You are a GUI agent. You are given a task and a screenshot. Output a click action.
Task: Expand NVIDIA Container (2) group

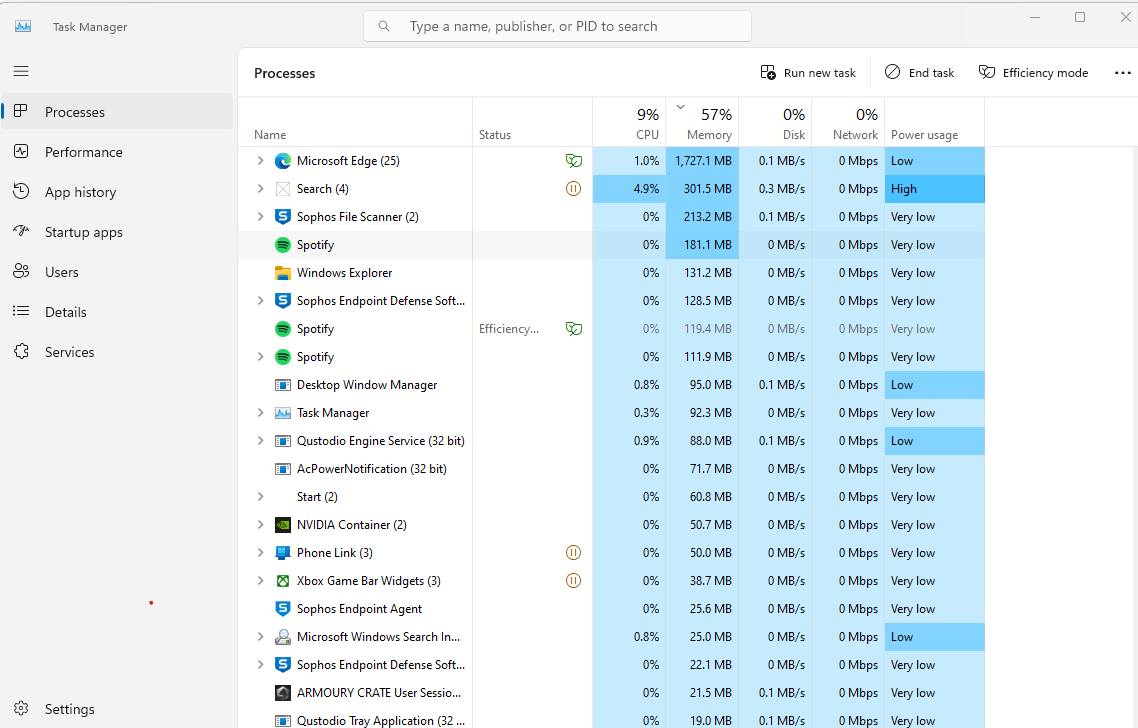[x=261, y=525]
